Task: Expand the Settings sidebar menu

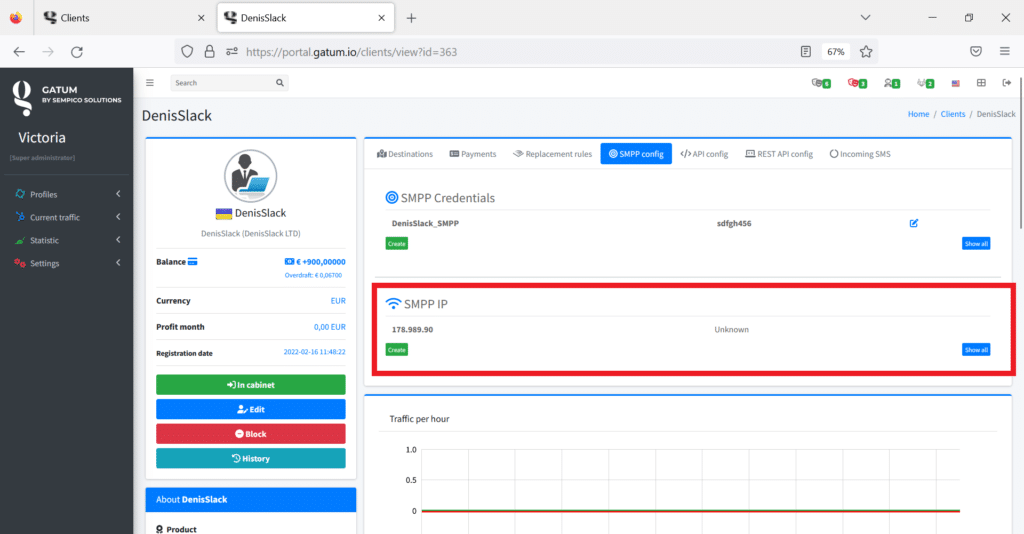Action: (x=67, y=263)
